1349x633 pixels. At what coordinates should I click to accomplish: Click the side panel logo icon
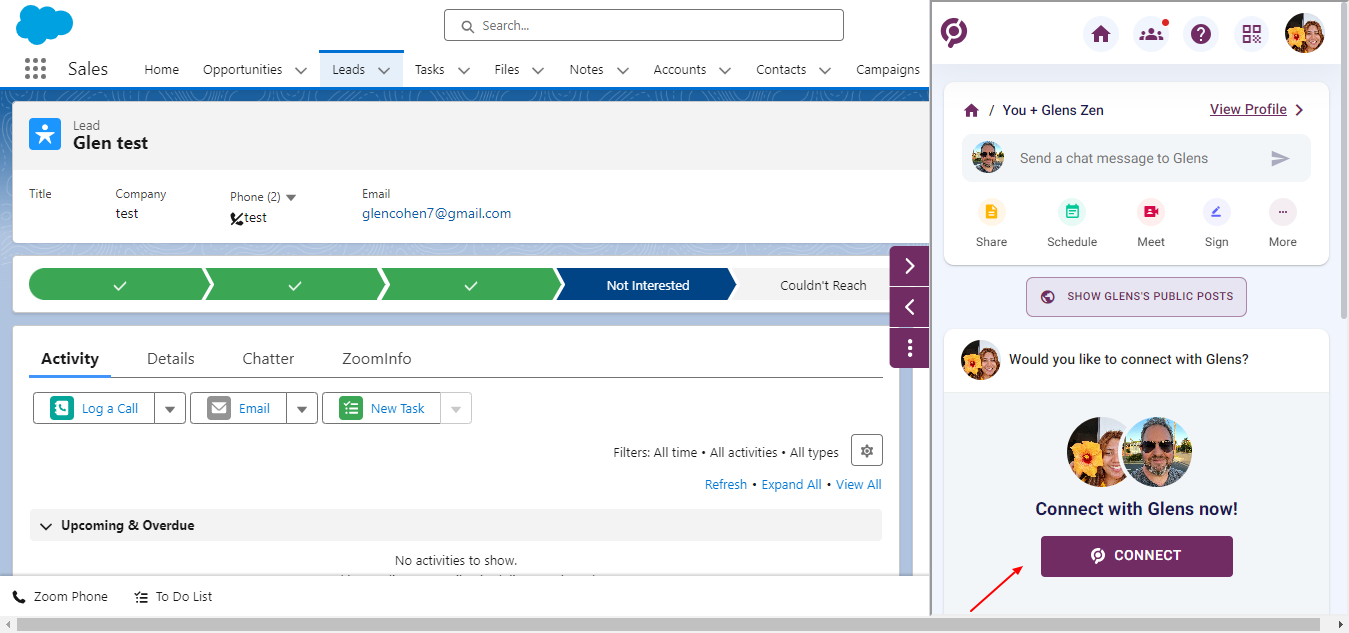click(x=954, y=33)
